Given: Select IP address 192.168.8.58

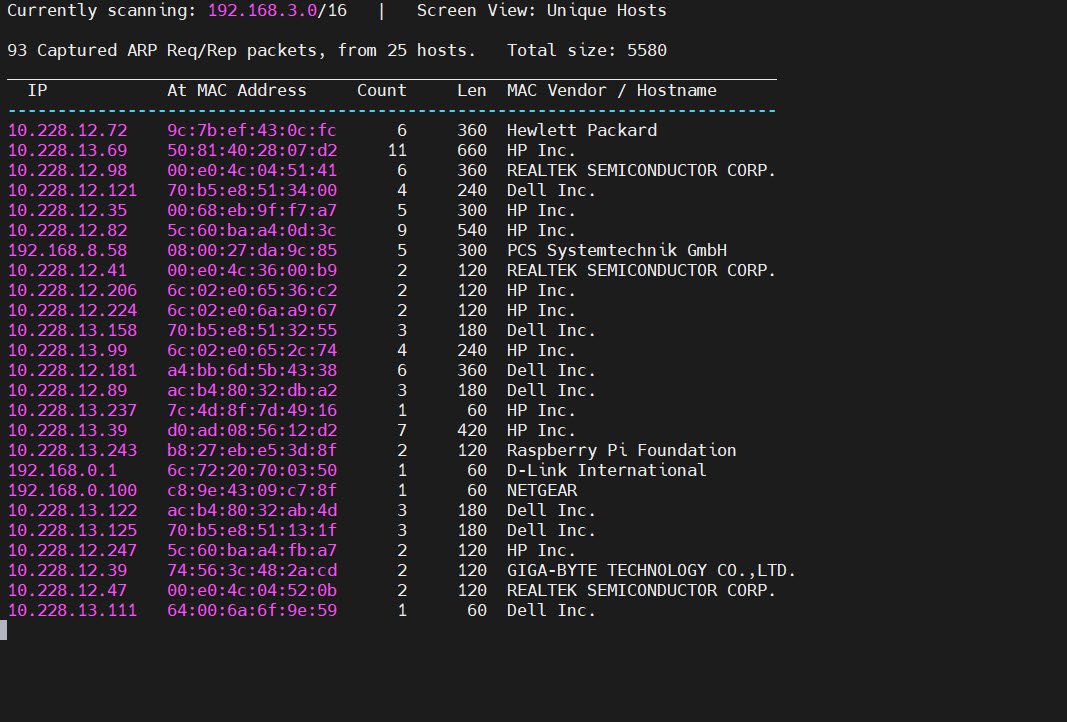Looking at the screenshot, I should pyautogui.click(x=67, y=250).
